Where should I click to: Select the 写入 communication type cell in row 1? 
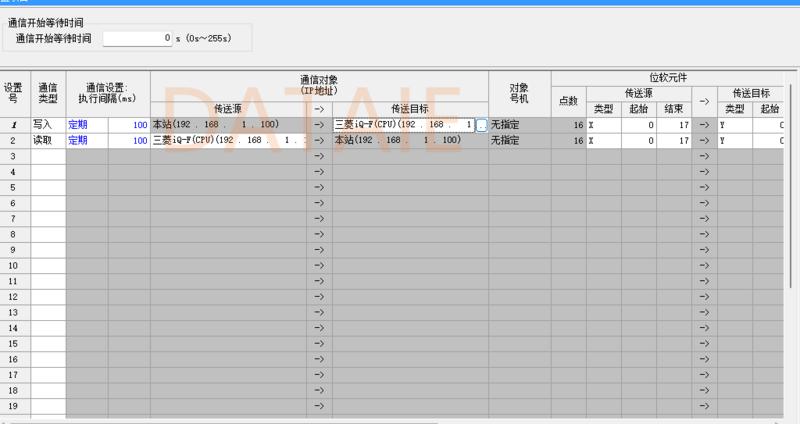[48, 125]
